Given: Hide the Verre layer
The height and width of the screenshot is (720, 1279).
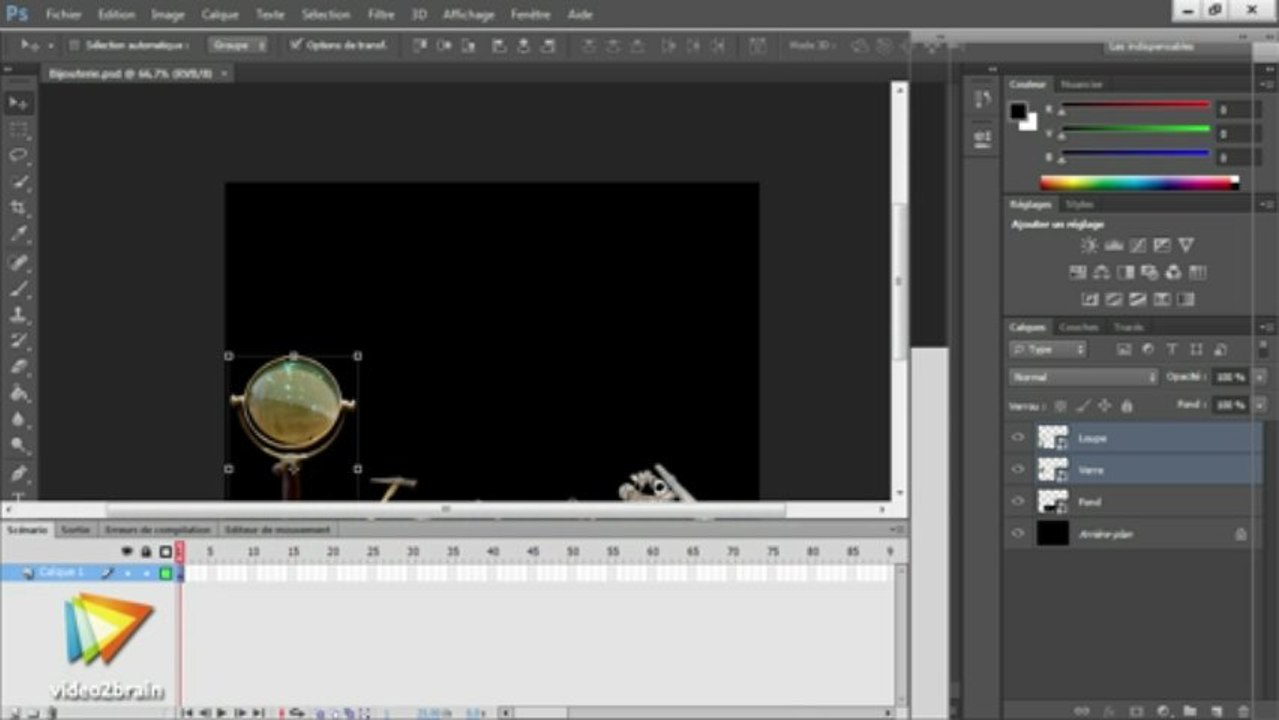Looking at the screenshot, I should (1018, 469).
